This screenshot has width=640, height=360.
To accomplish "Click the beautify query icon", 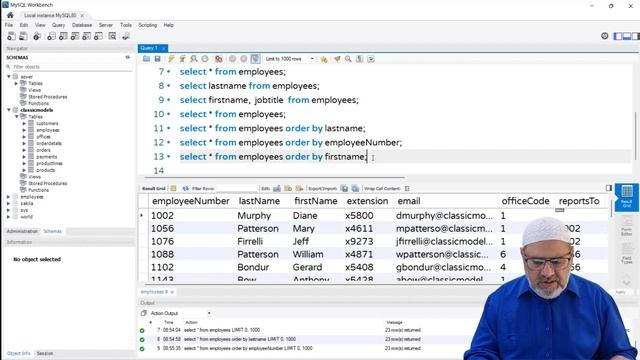I will pyautogui.click(x=337, y=59).
